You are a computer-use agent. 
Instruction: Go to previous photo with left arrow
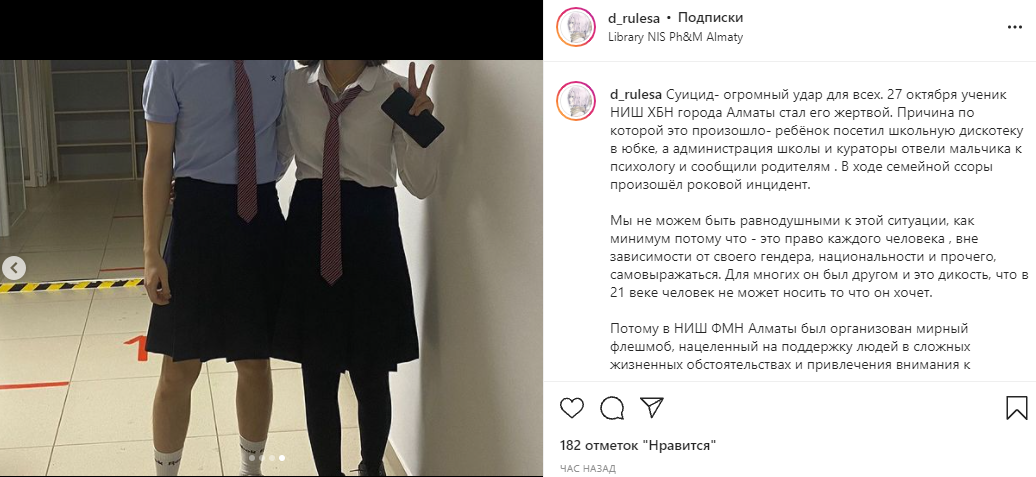pyautogui.click(x=14, y=268)
